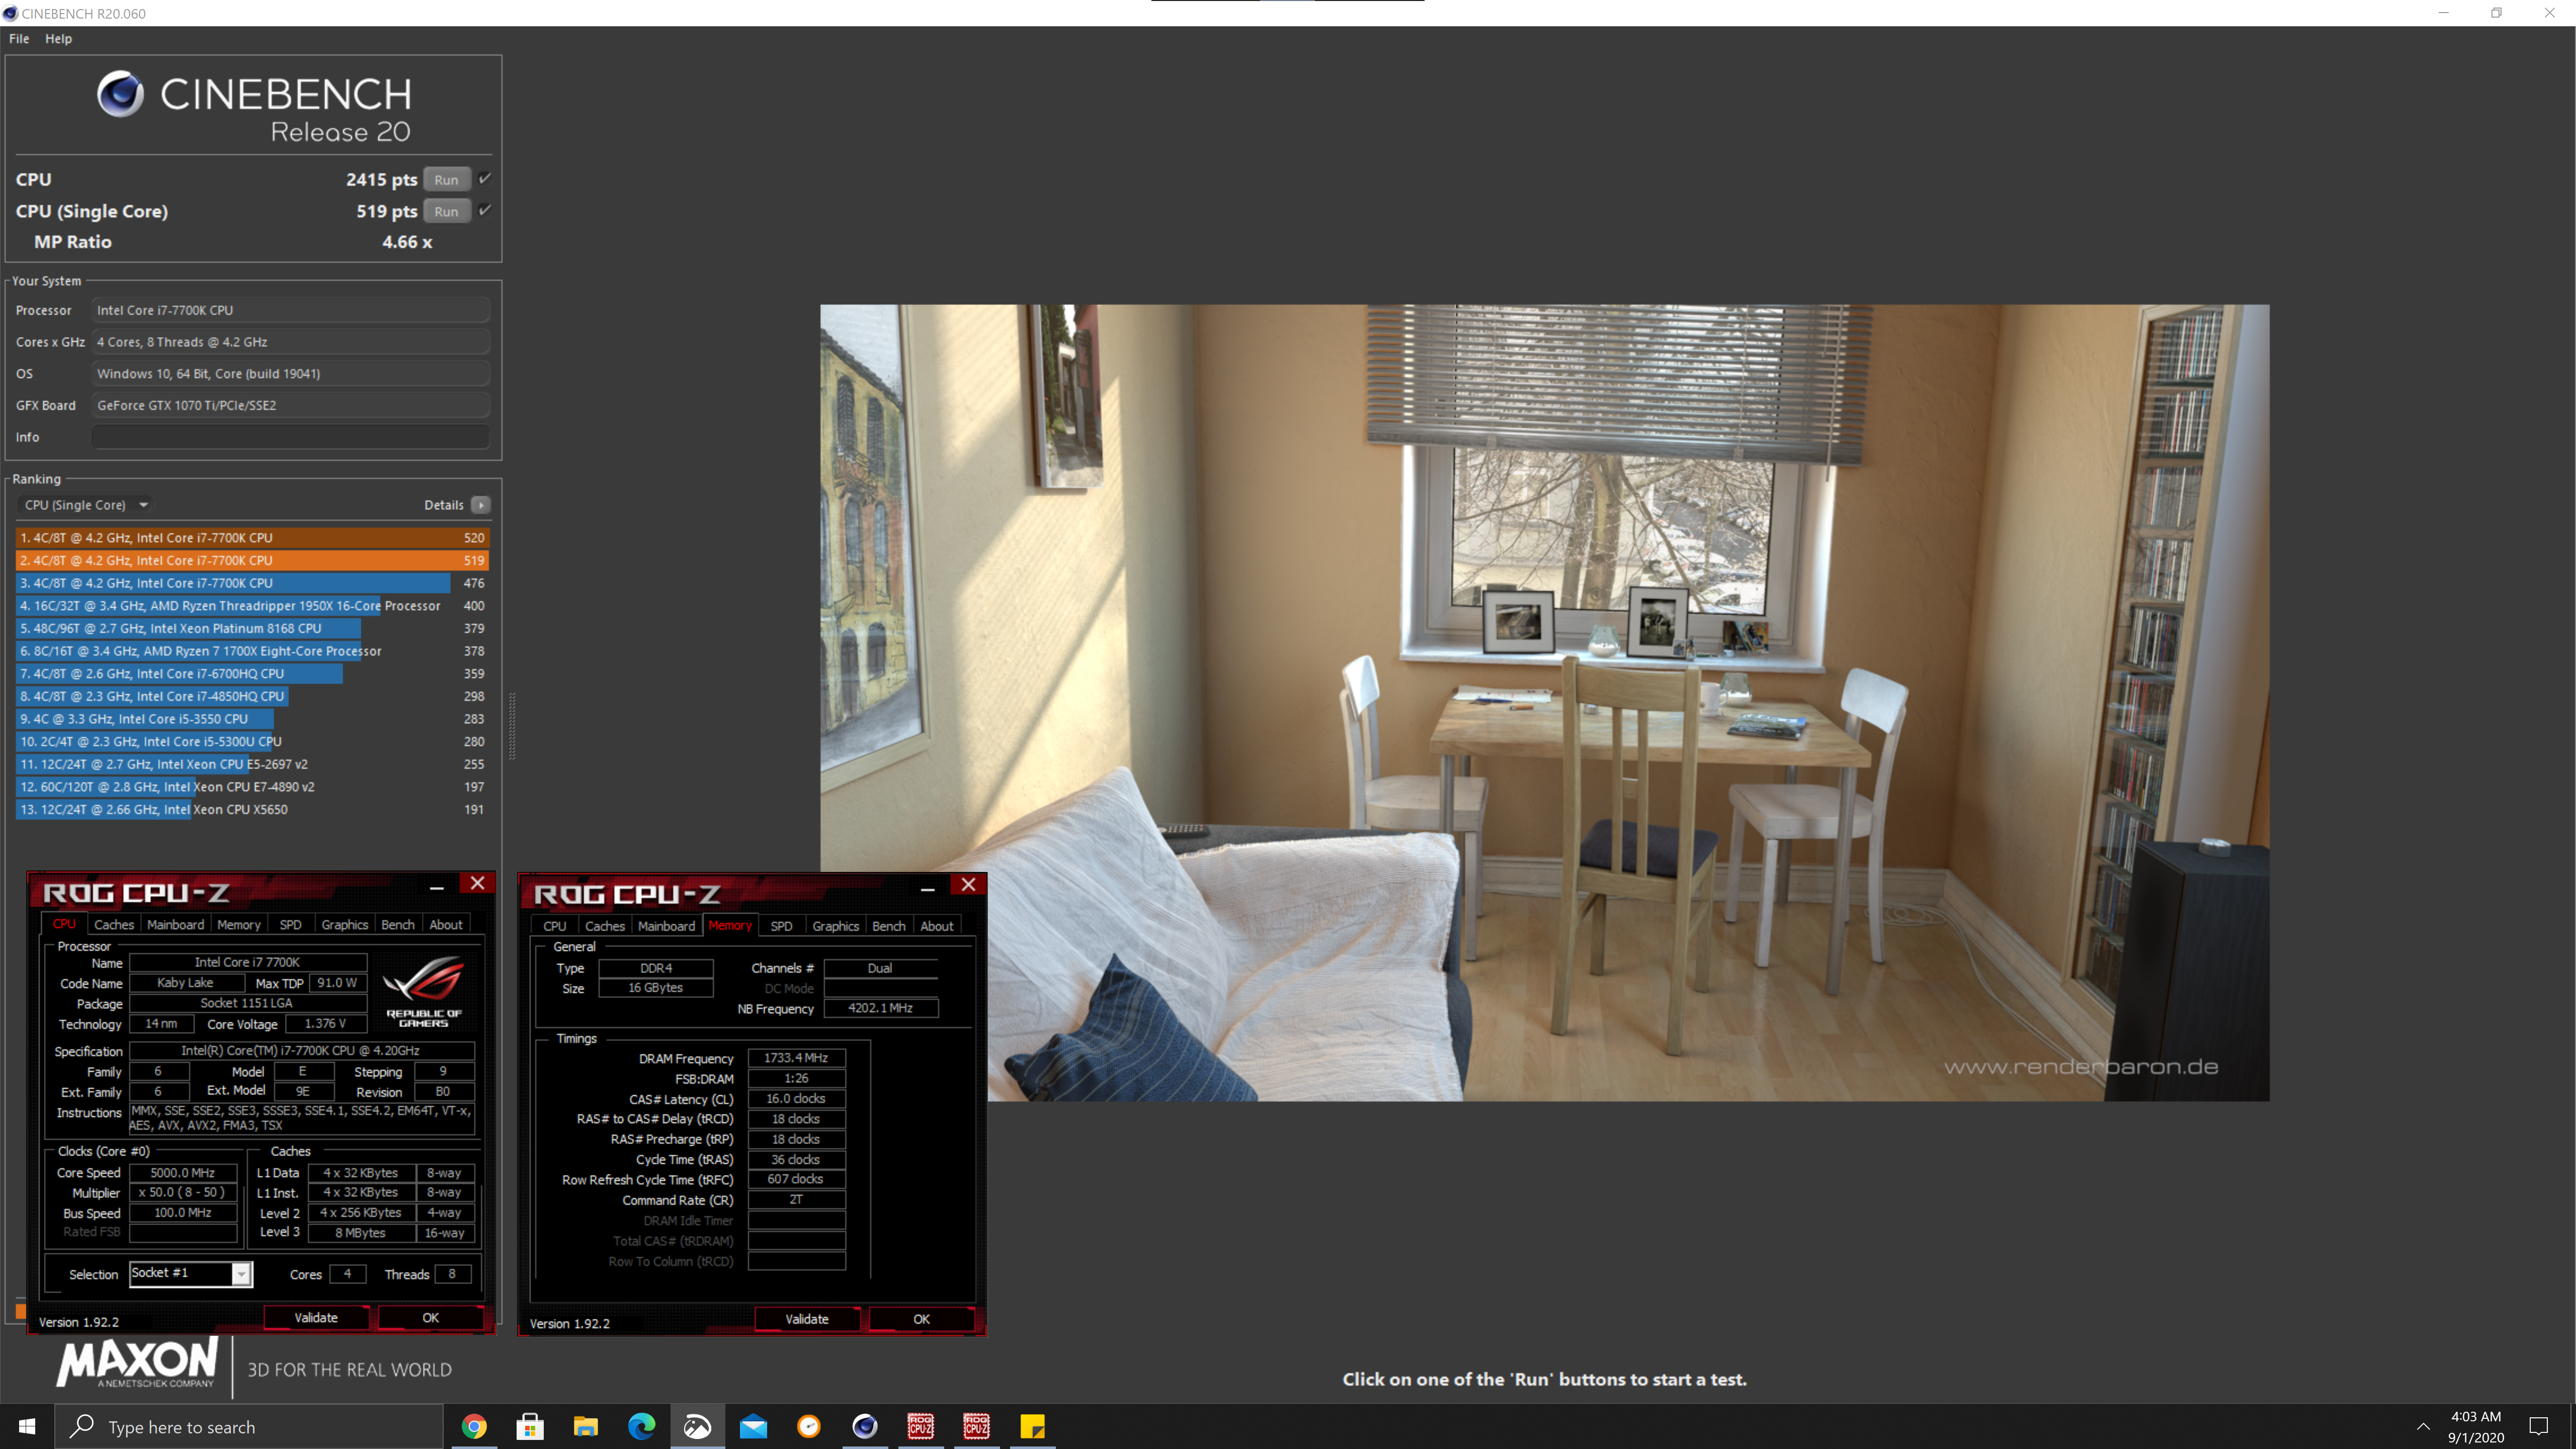Run the CPU multi-core test
Screen dimensions: 2576x1449
click(446, 180)
